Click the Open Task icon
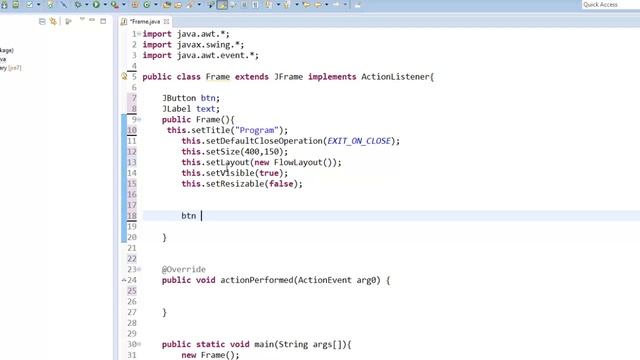The width and height of the screenshot is (640, 360). pyautogui.click(x=178, y=4)
